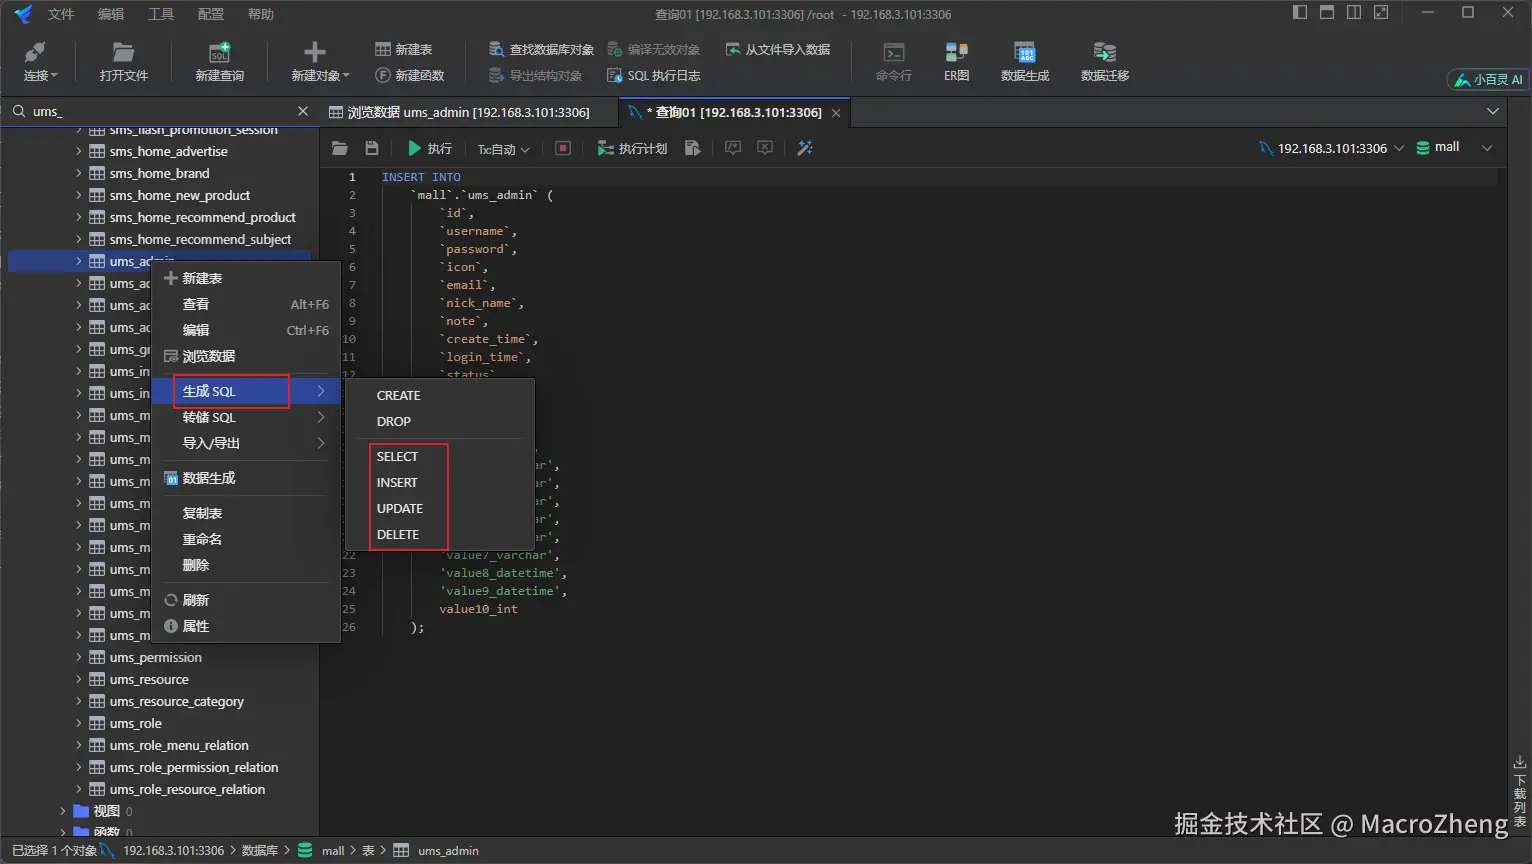Click the save icon in query toolbar

tap(372, 148)
